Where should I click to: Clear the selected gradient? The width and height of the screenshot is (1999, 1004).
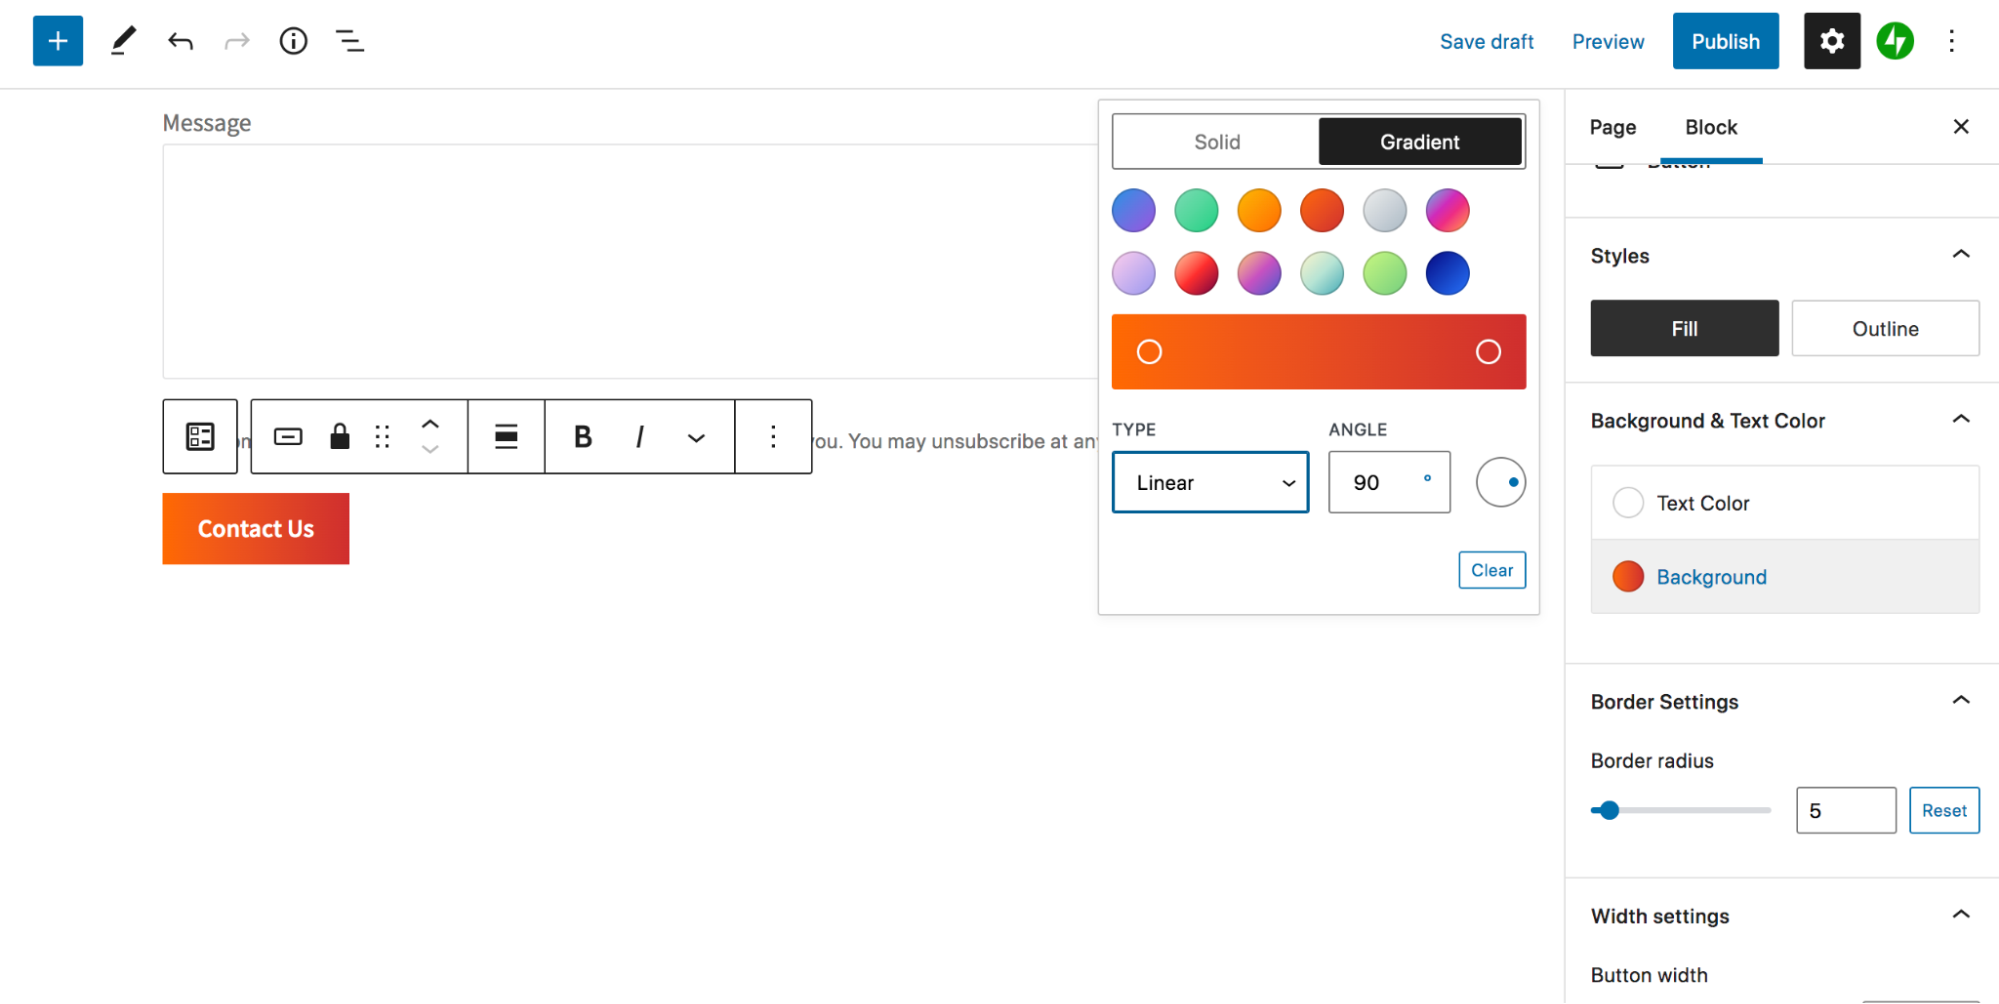point(1492,570)
